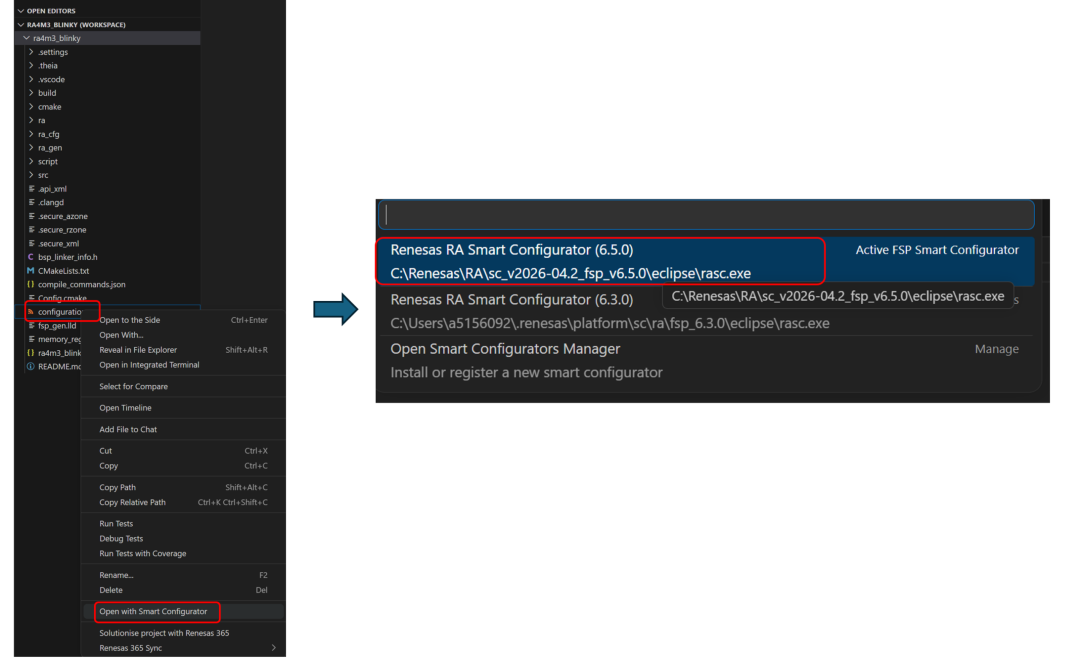This screenshot has height=659, width=1080.
Task: Click the orange icon of configuration file
Action: [30, 312]
